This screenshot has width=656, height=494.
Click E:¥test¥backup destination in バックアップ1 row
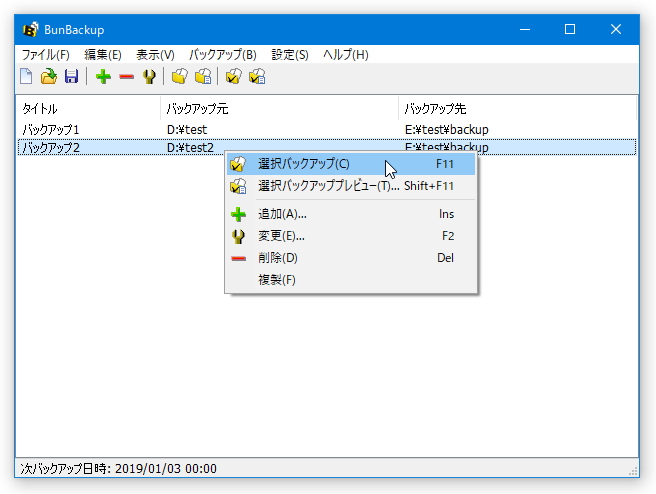[446, 130]
